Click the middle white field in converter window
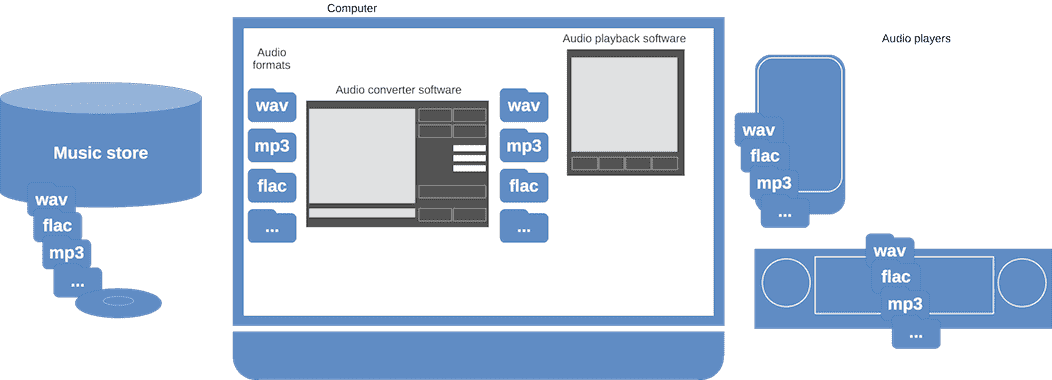 (x=469, y=158)
